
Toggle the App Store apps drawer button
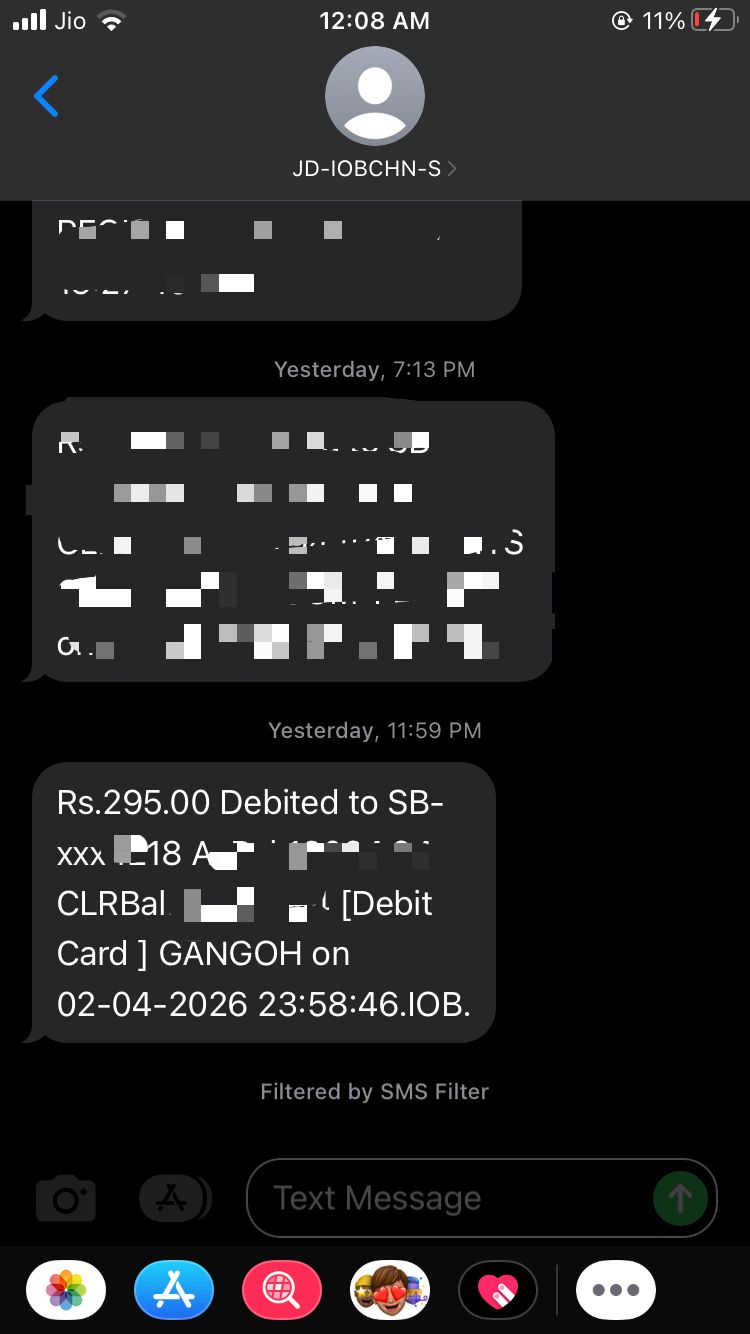[x=175, y=1198]
